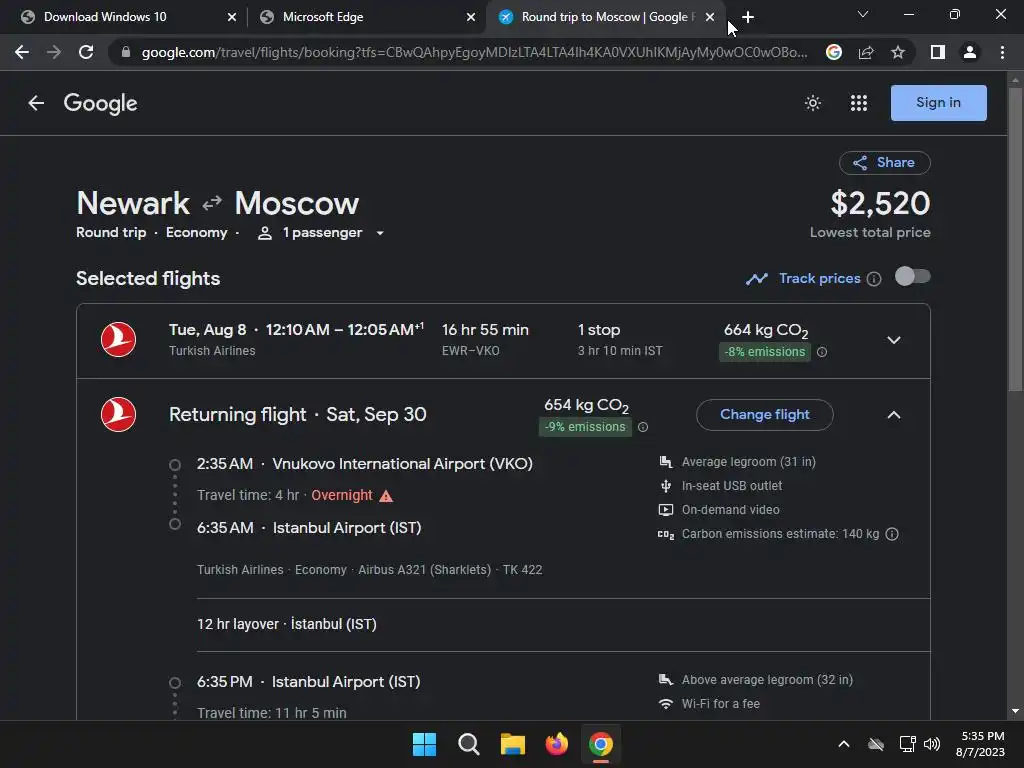Open the browser side panel icon

(x=938, y=52)
